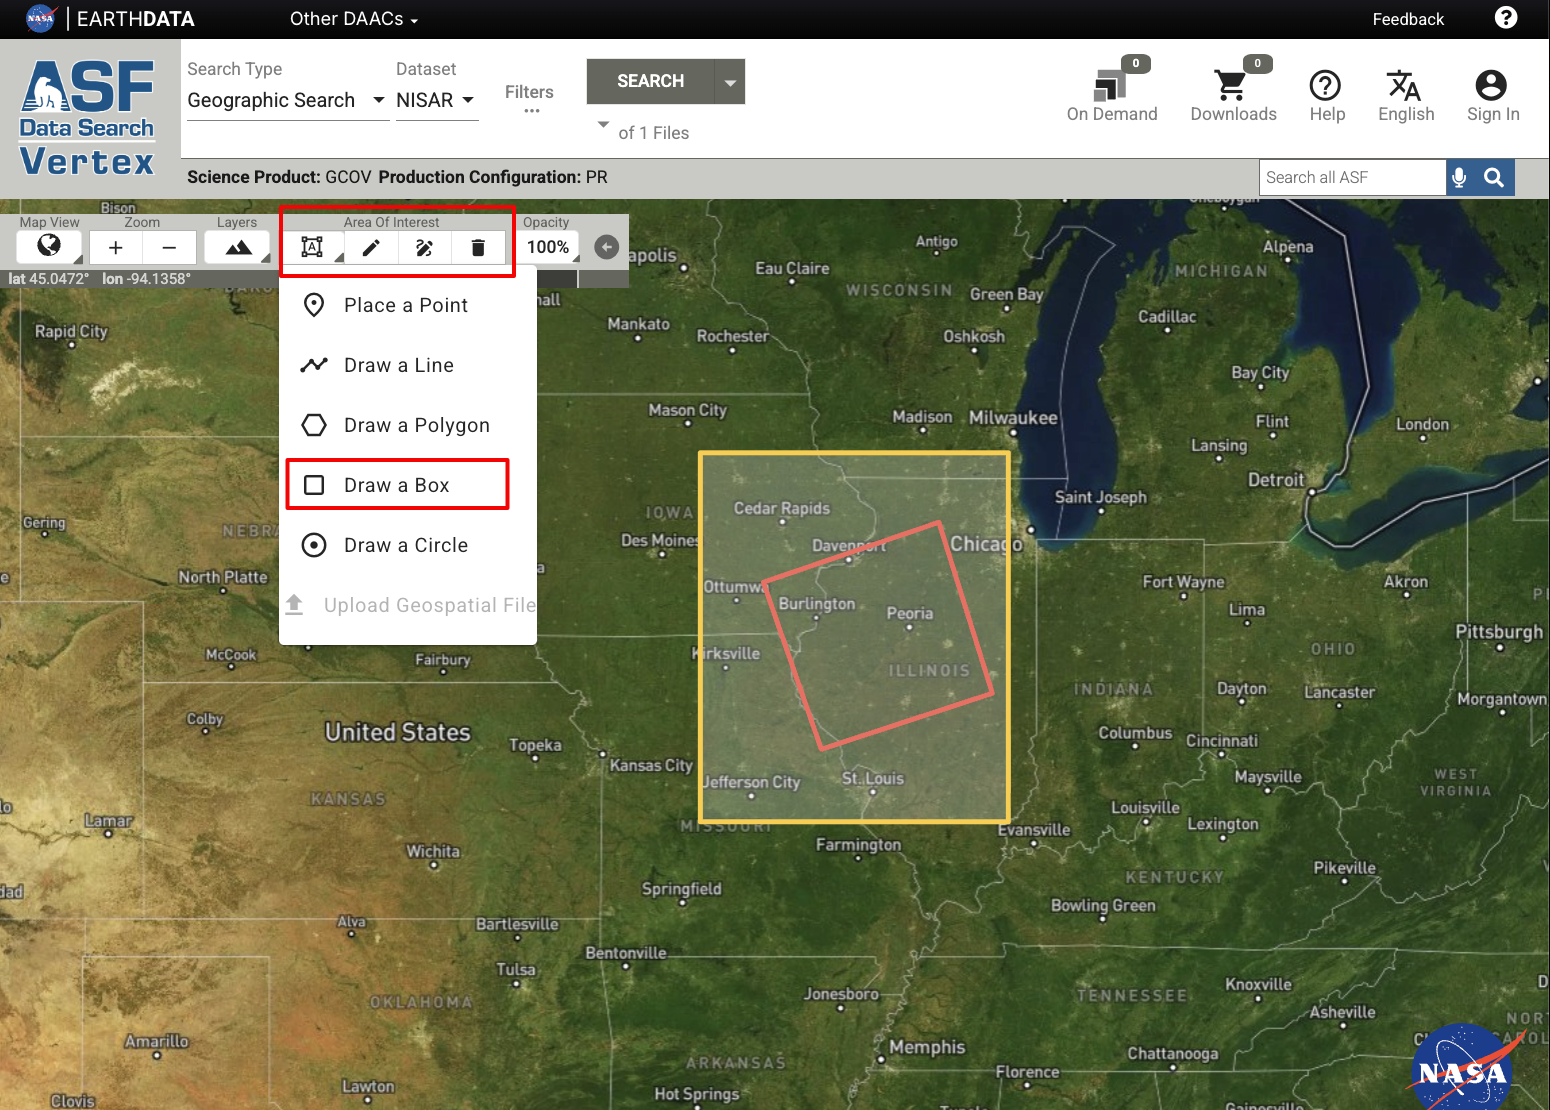
Task: Start a voice search in the ASF search bar
Action: [x=1460, y=177]
